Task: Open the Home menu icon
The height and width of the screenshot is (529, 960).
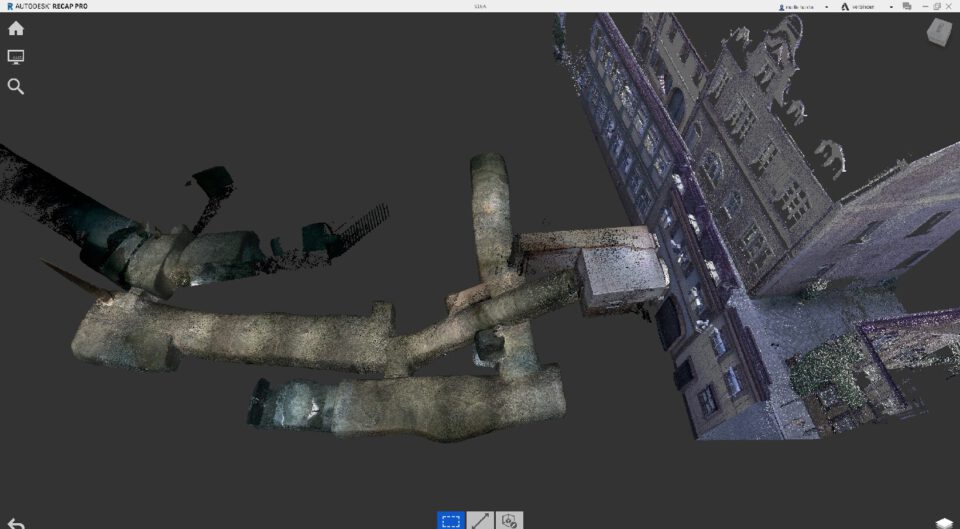Action: point(16,28)
